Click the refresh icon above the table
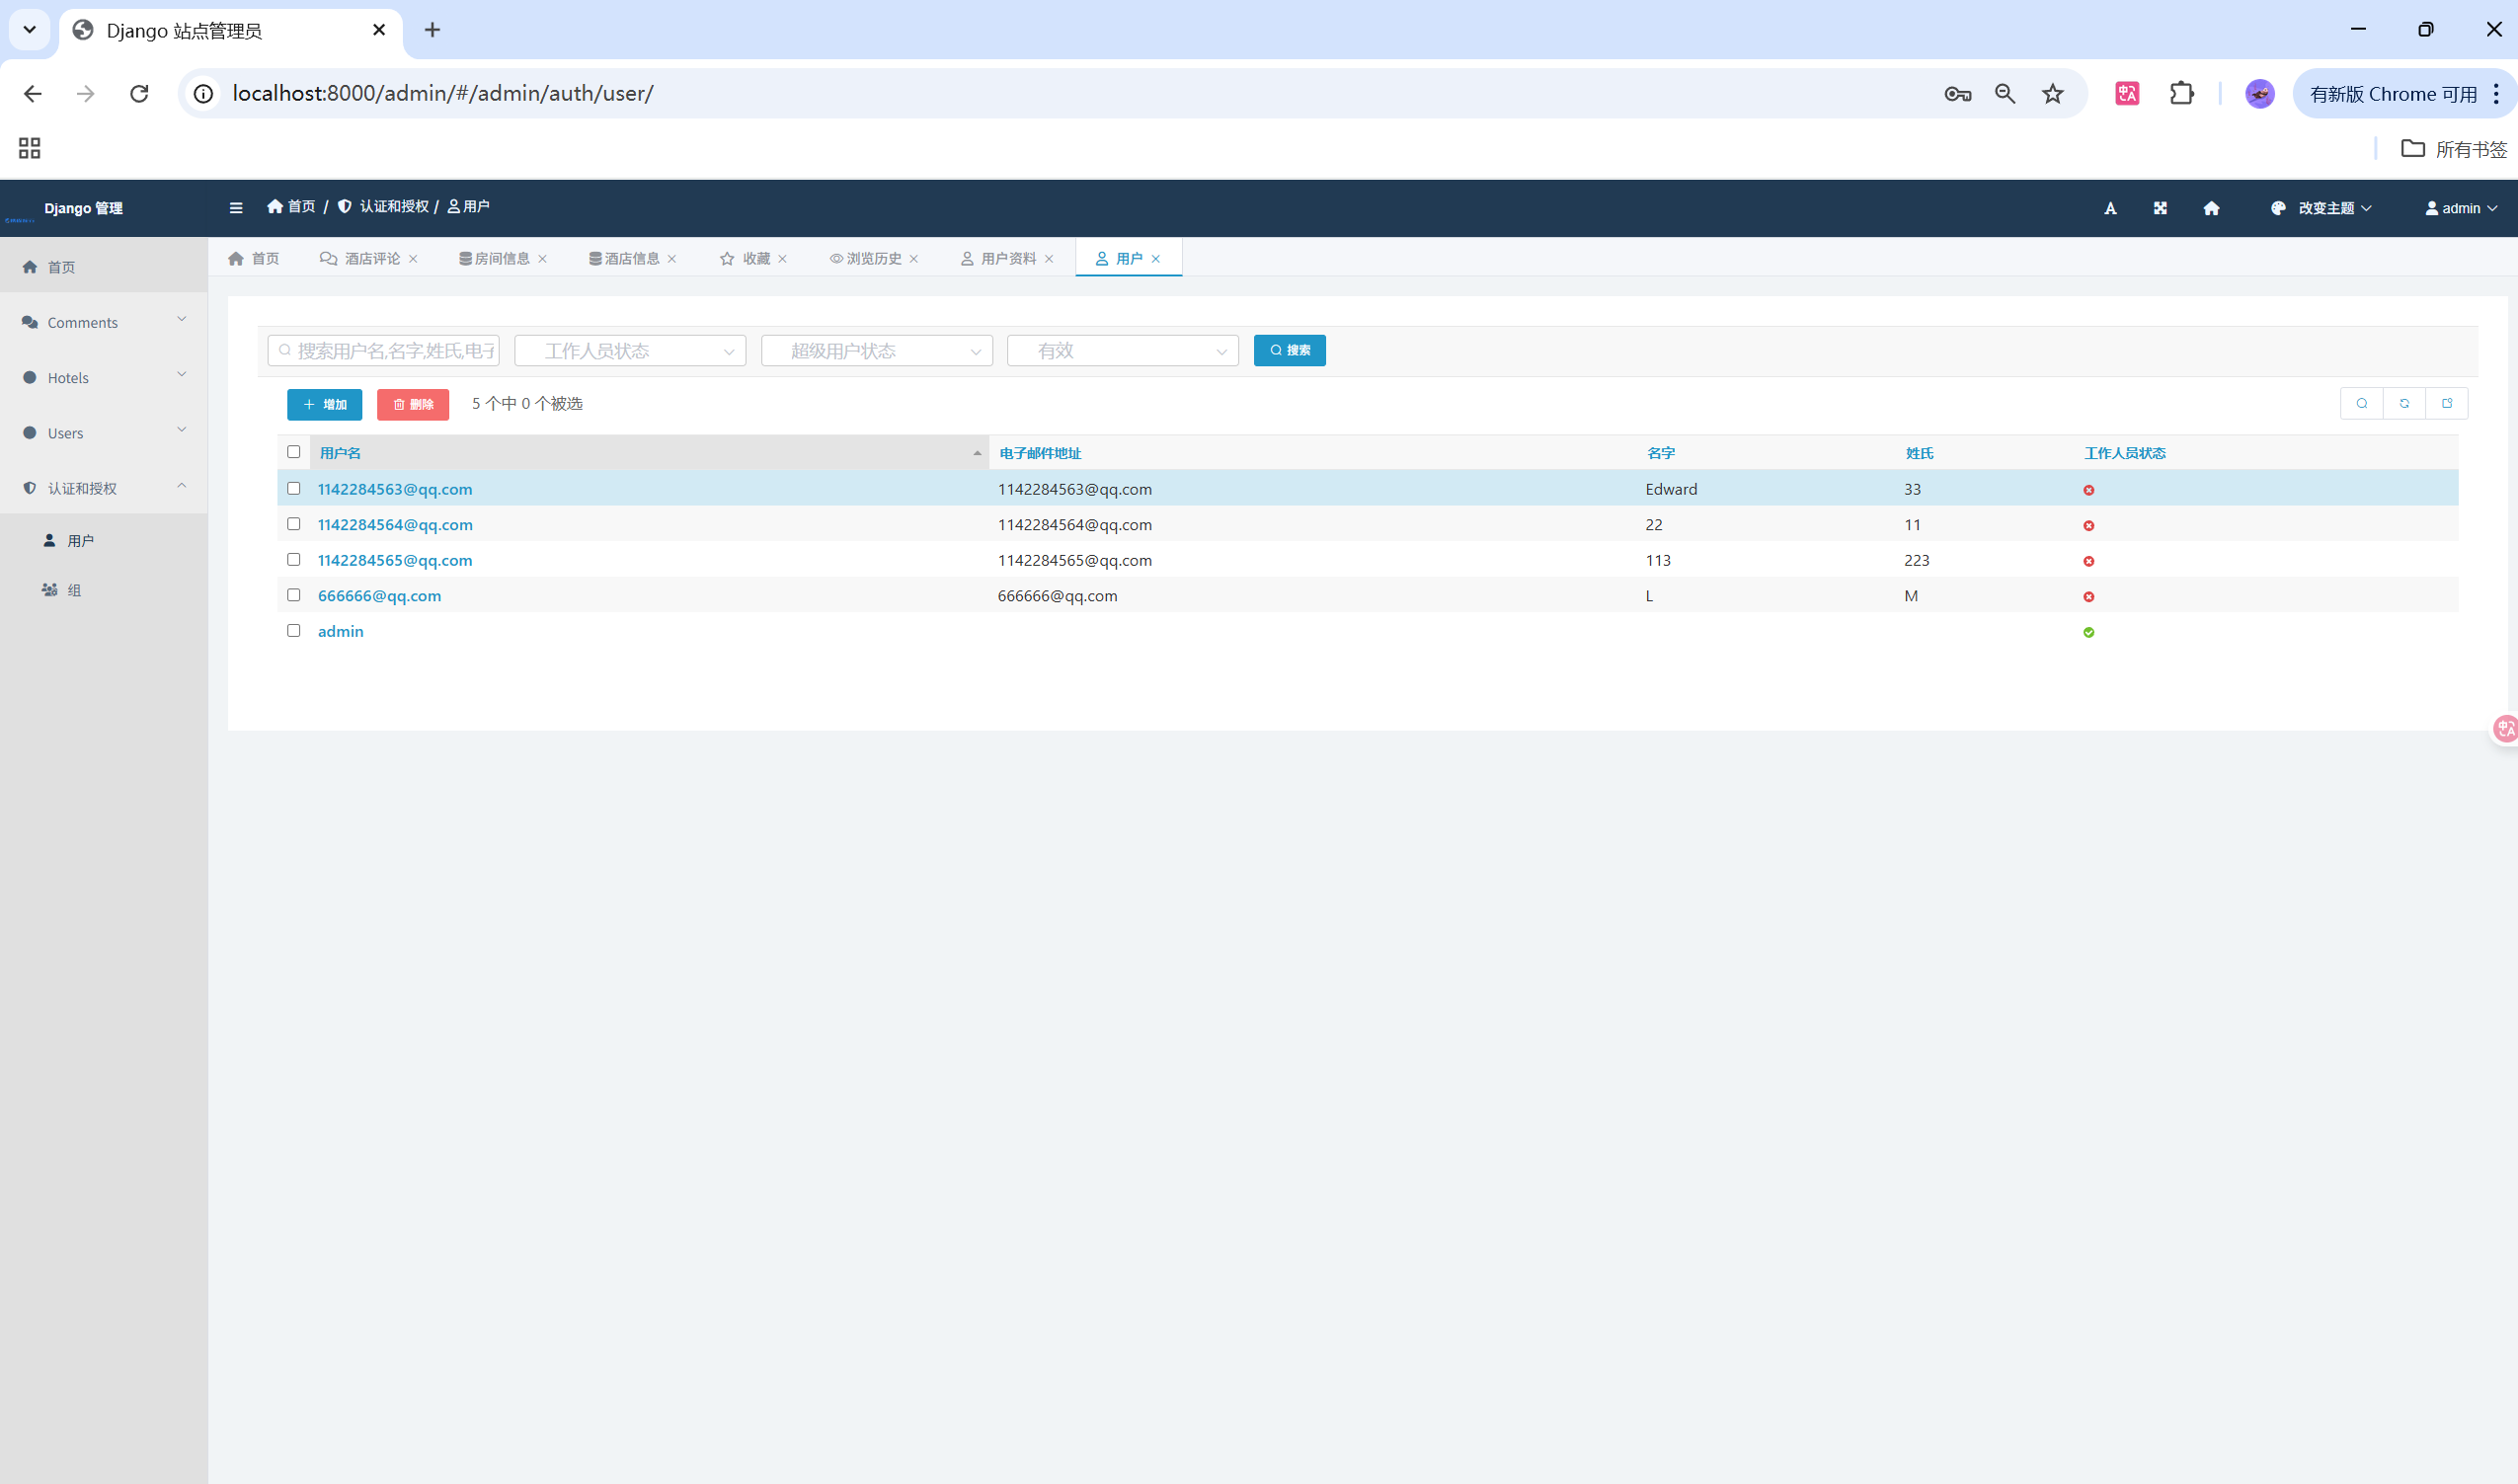This screenshot has height=1484, width=2518. pos(2404,404)
